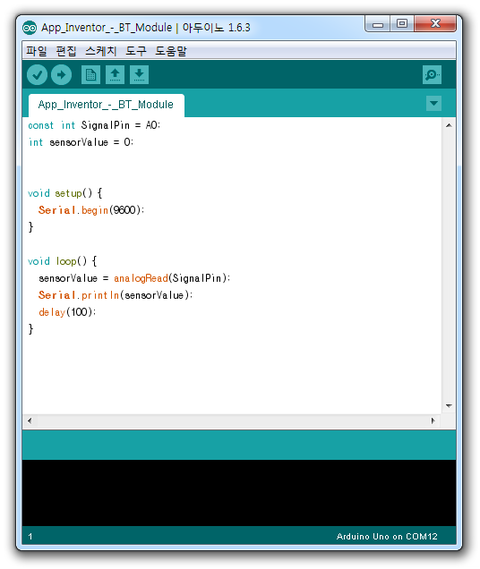Click the 'Serial.println(sensorValue);' line

[x=115, y=295]
